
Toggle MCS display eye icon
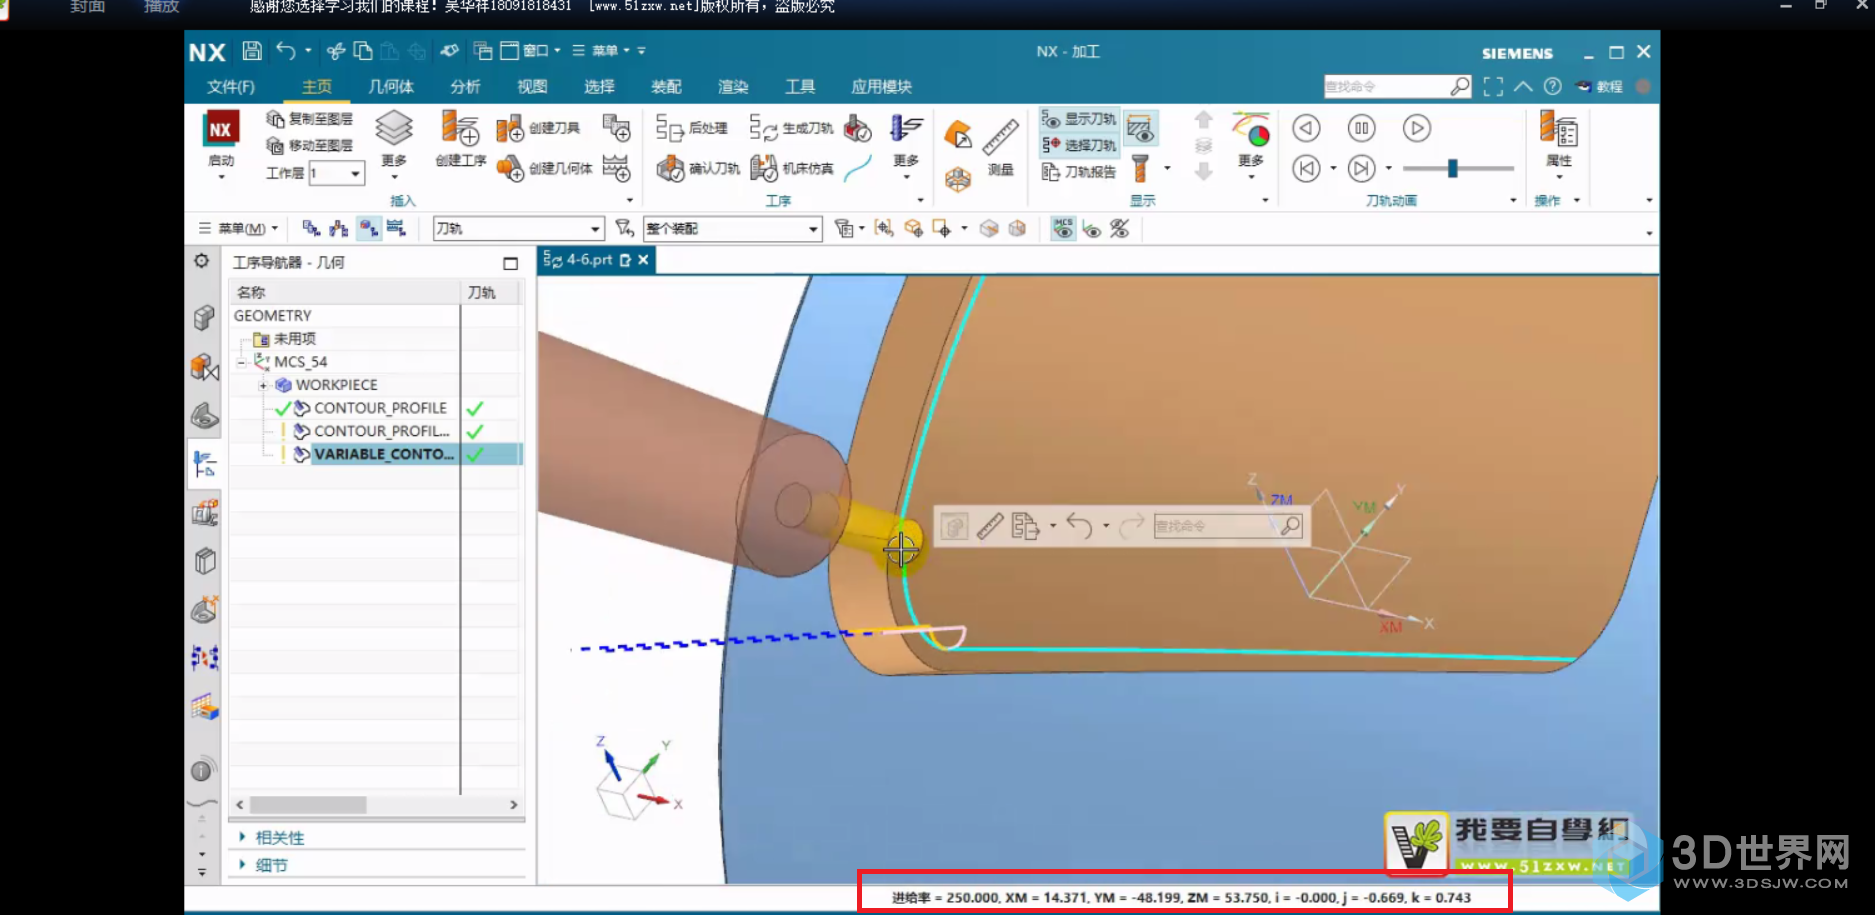point(1063,228)
